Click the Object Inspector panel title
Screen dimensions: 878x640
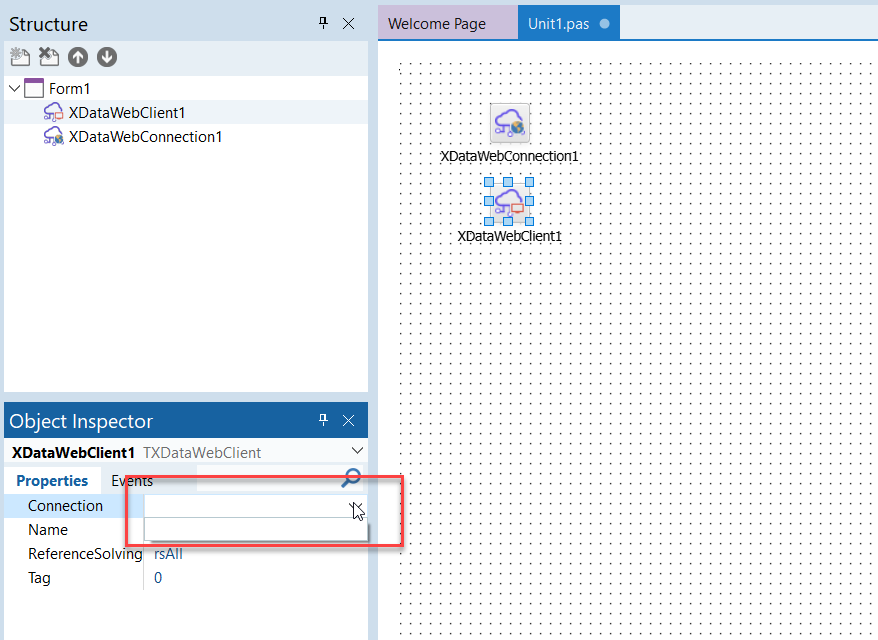pyautogui.click(x=81, y=421)
